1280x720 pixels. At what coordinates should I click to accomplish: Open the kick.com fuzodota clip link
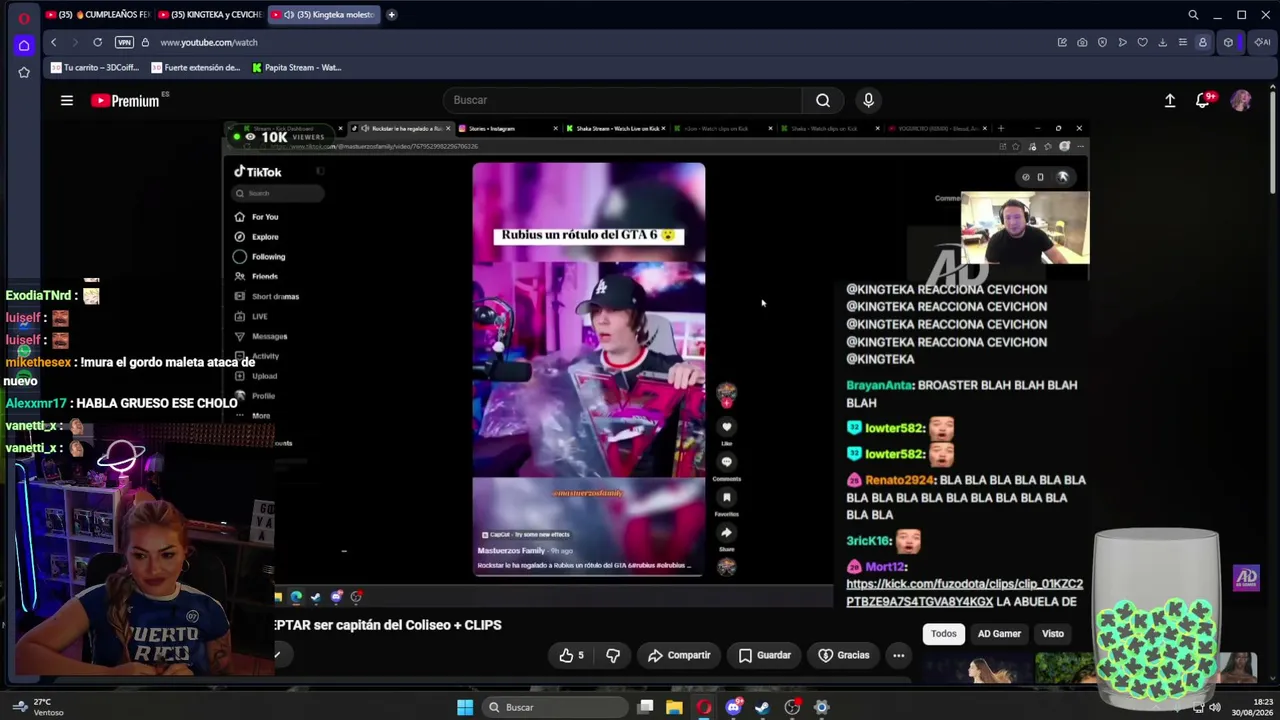point(964,592)
